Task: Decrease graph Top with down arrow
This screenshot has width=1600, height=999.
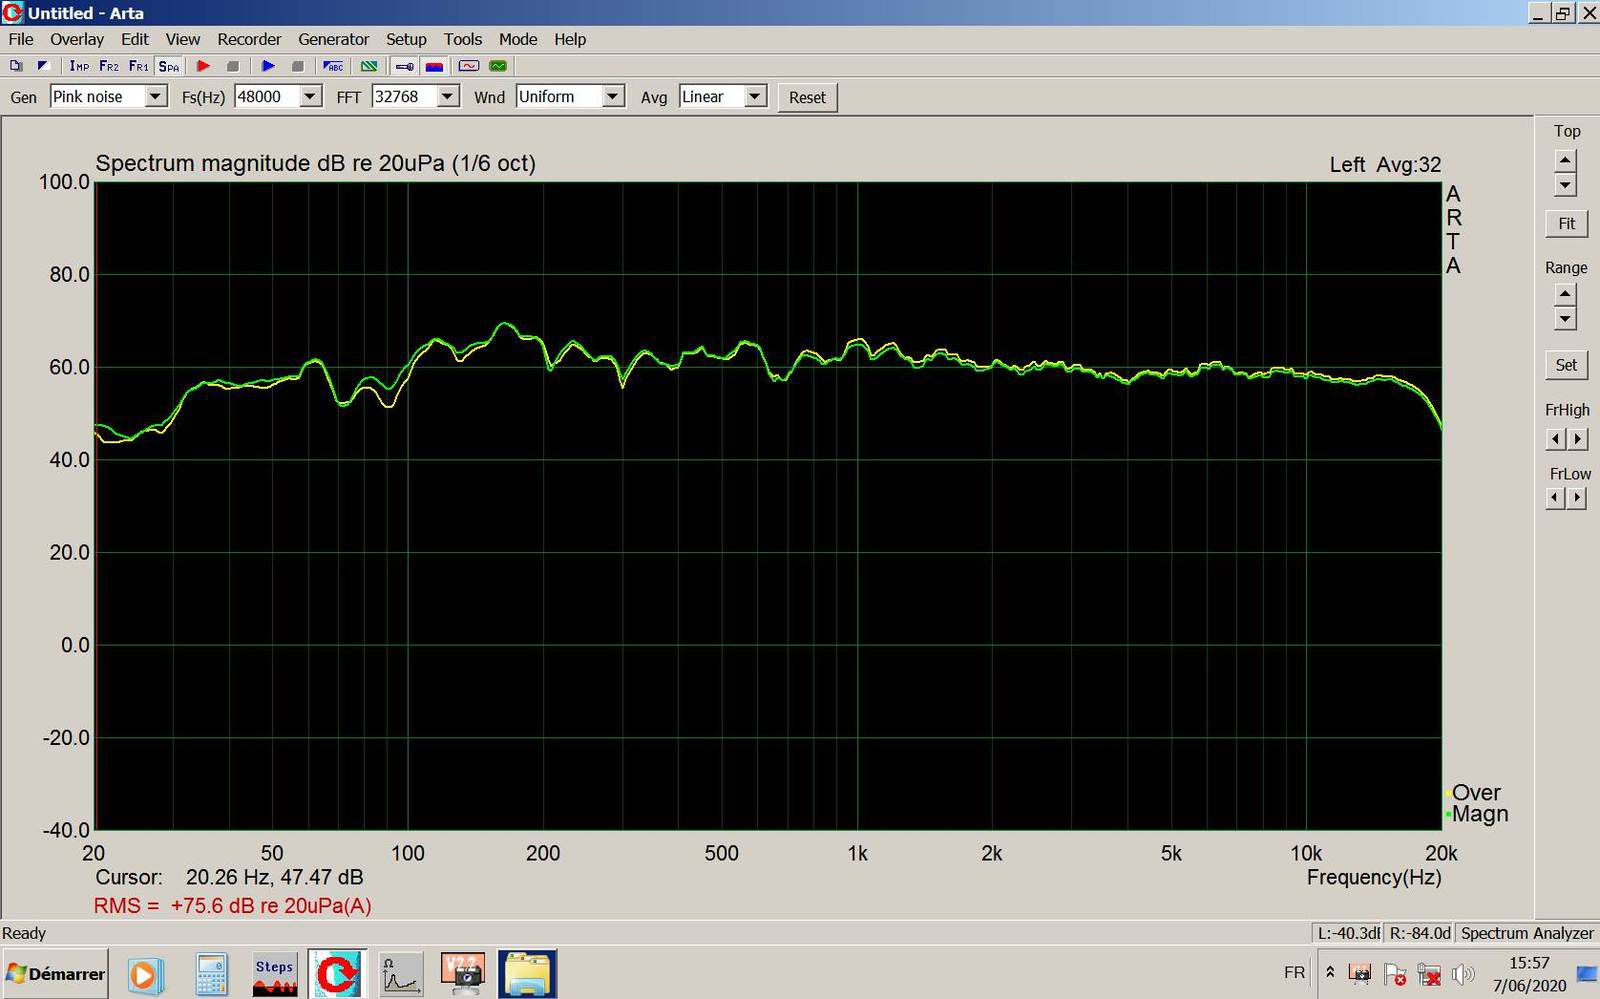Action: [1566, 184]
